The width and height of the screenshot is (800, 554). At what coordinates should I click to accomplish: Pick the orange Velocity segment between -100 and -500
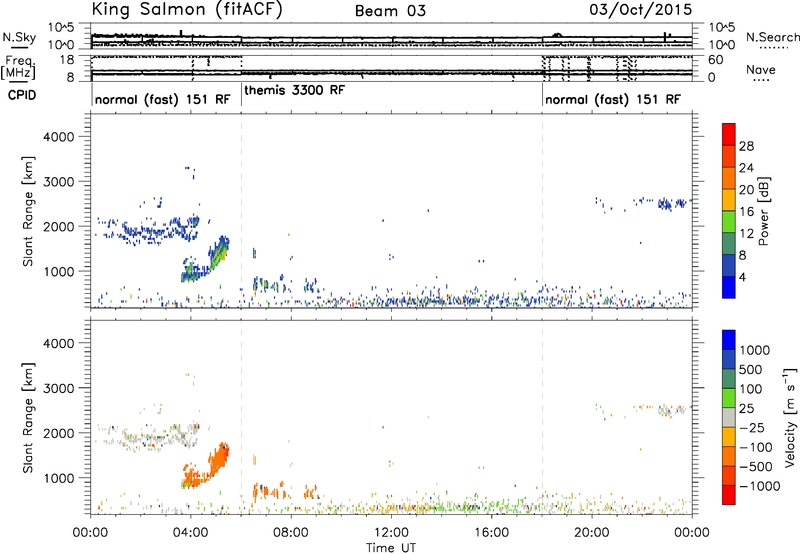(729, 457)
